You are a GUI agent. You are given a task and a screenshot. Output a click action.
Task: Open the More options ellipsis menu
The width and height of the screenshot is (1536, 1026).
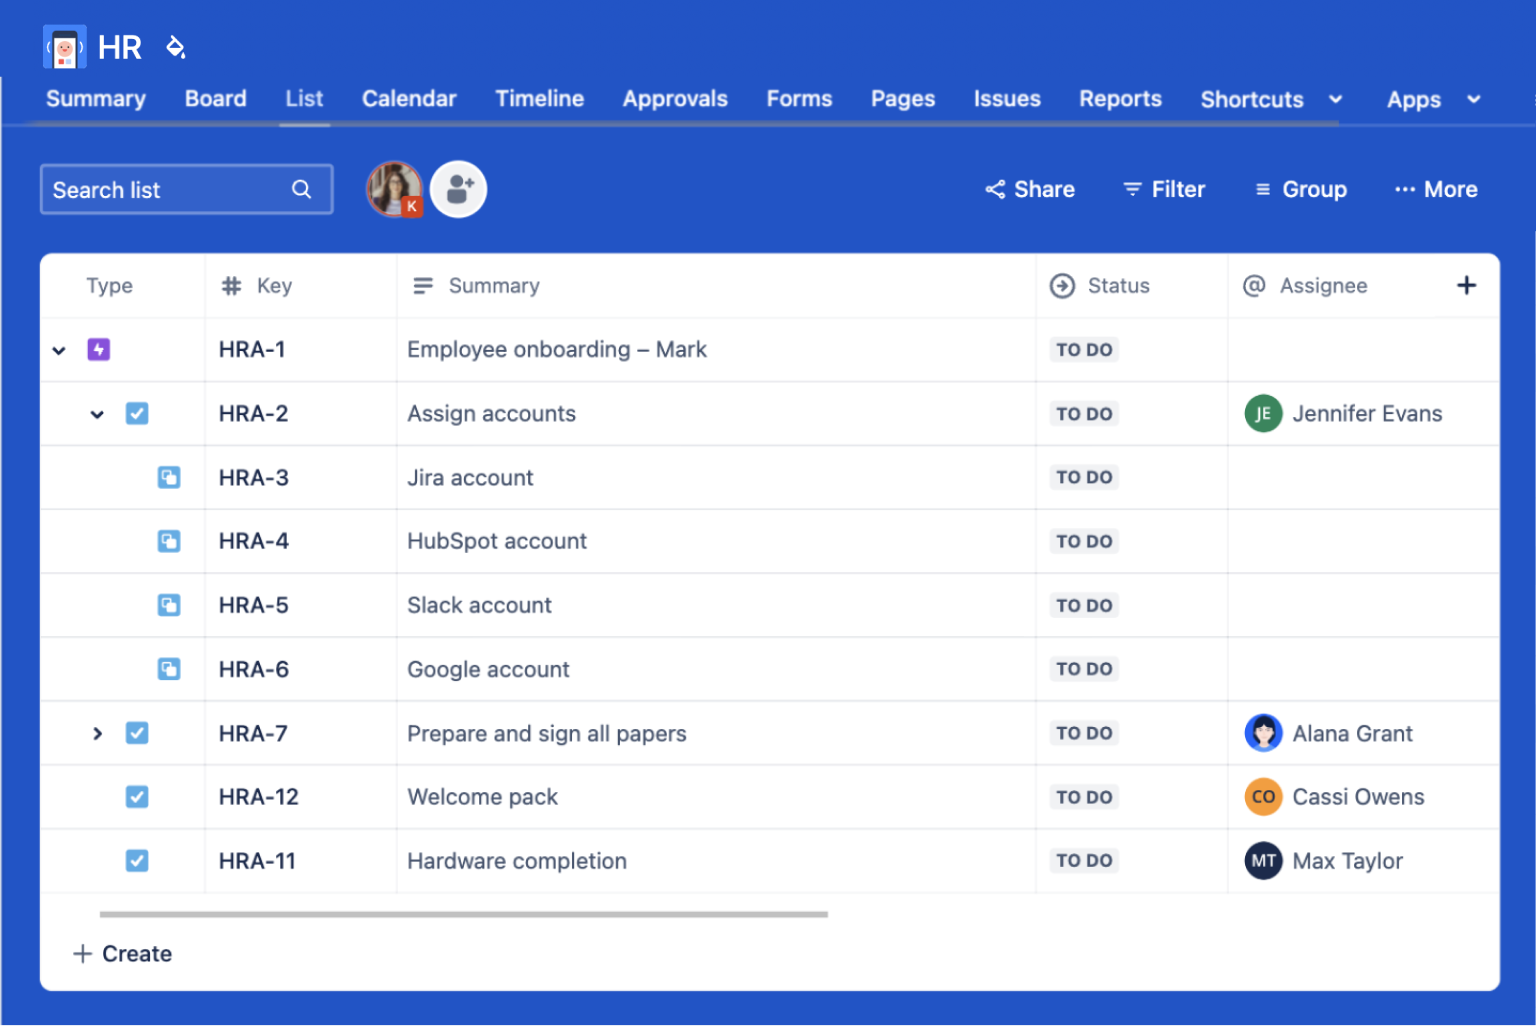pos(1435,189)
